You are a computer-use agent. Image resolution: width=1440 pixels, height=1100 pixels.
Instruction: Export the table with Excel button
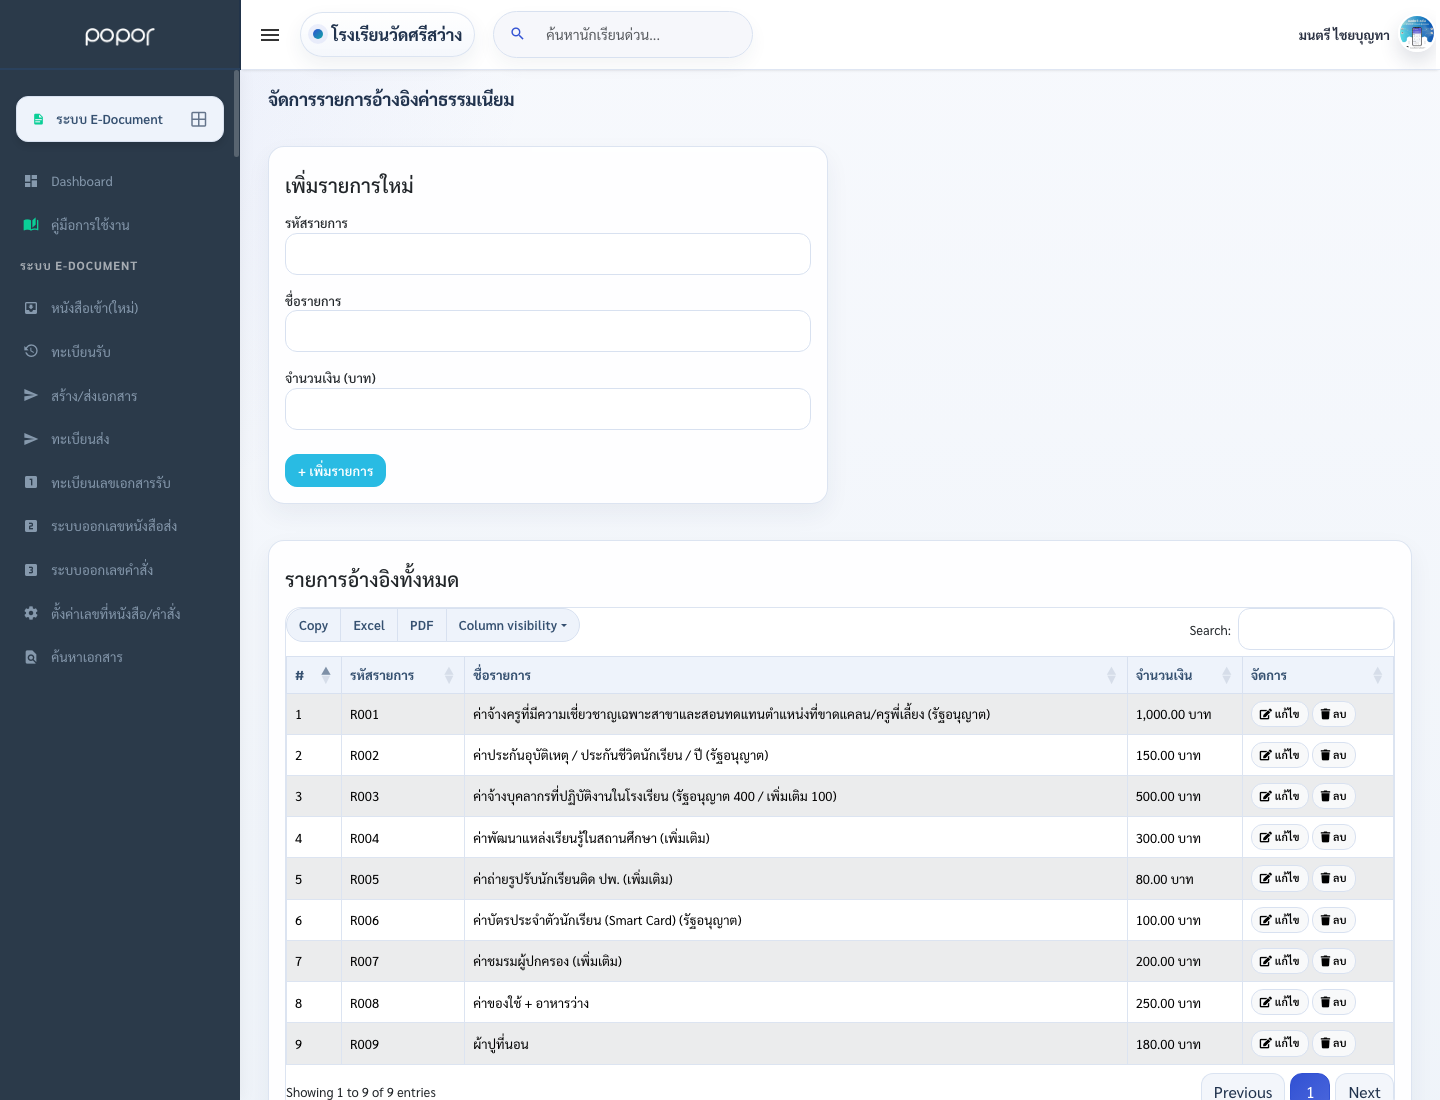point(369,625)
